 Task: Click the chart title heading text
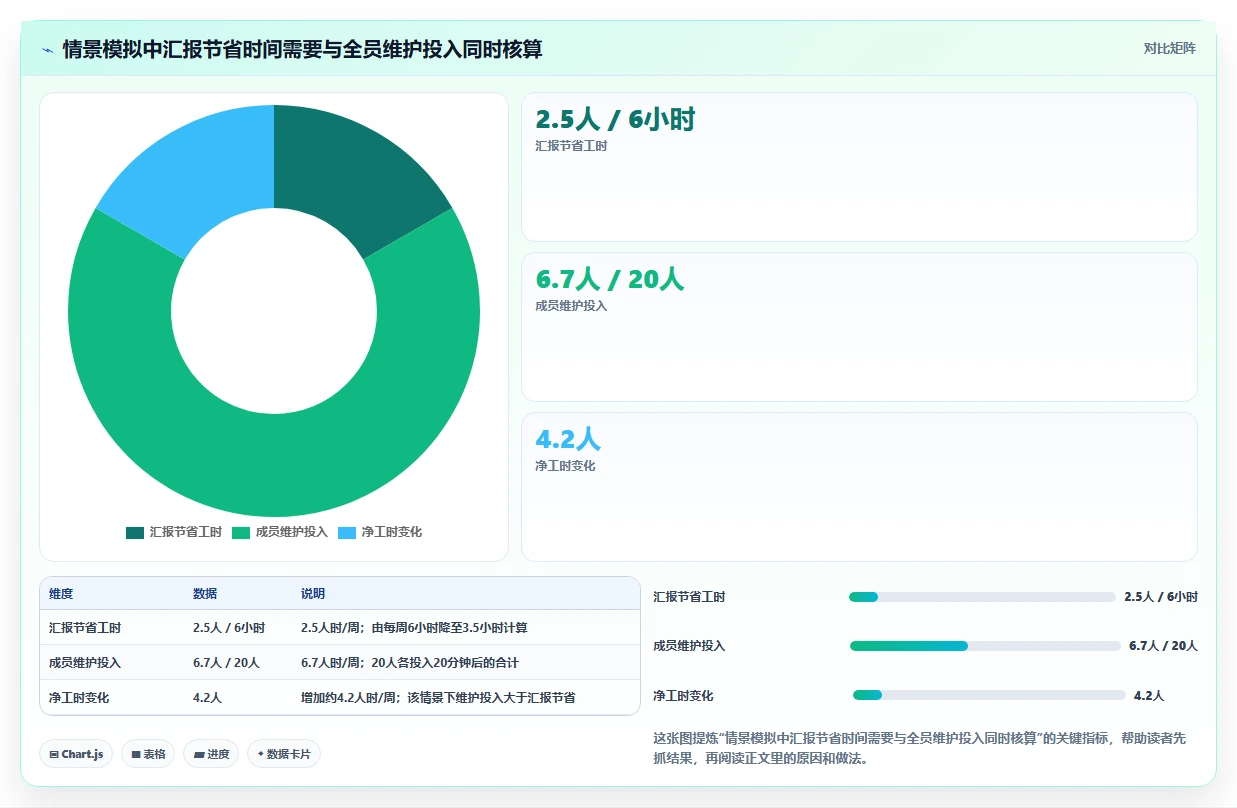(302, 49)
